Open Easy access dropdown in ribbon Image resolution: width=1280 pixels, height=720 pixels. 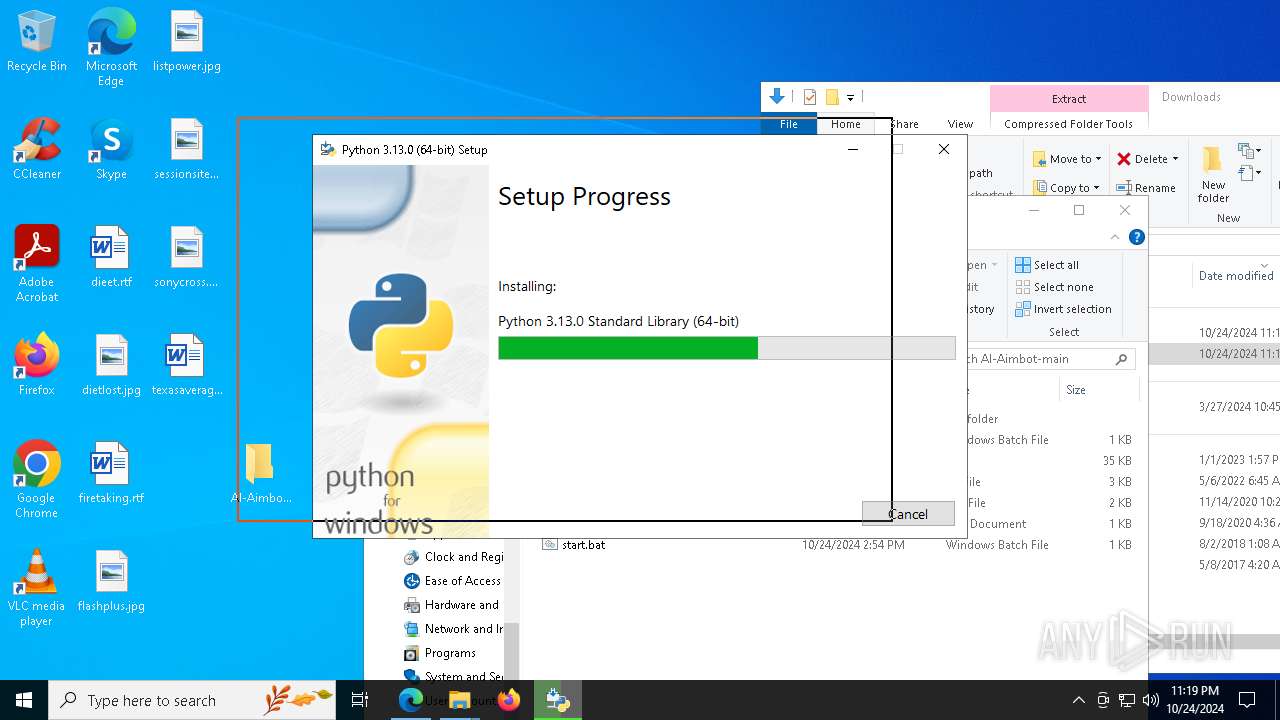(1249, 174)
